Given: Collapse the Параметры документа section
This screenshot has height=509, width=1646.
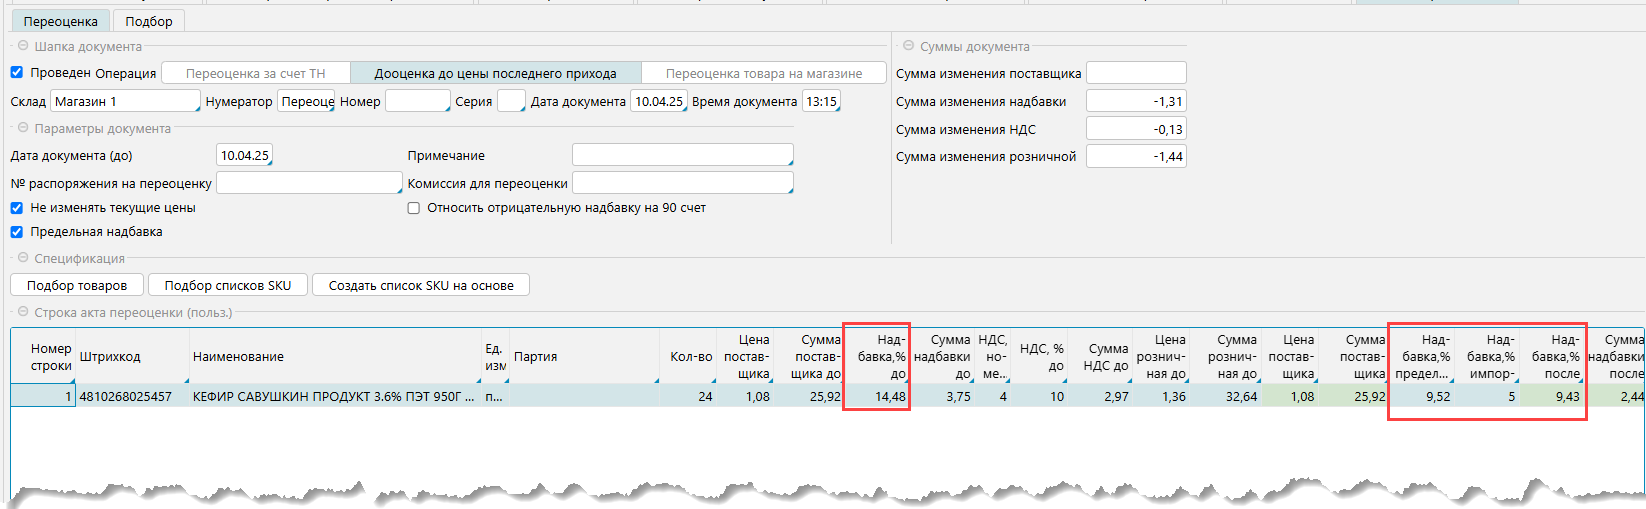Looking at the screenshot, I should 23,128.
